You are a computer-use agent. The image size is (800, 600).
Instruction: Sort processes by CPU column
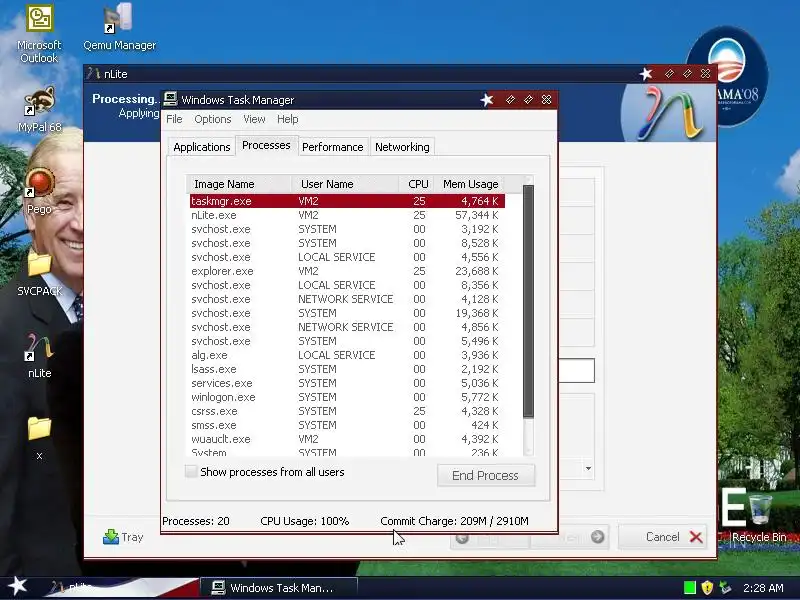point(417,184)
